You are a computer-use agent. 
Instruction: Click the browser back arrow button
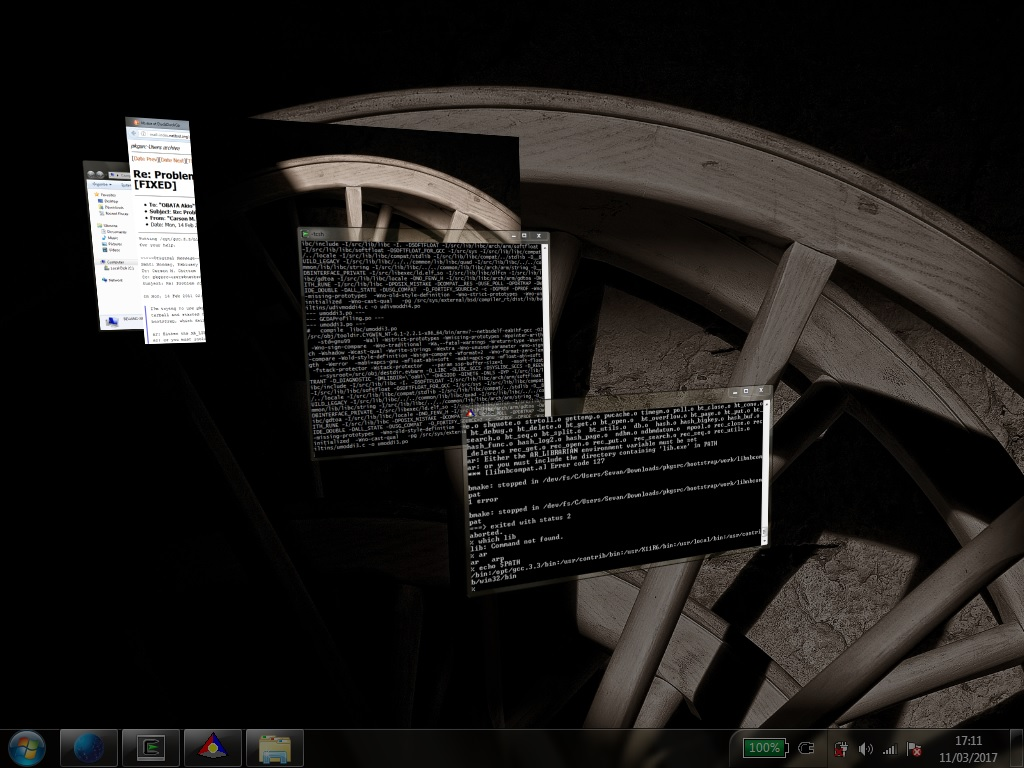(133, 133)
